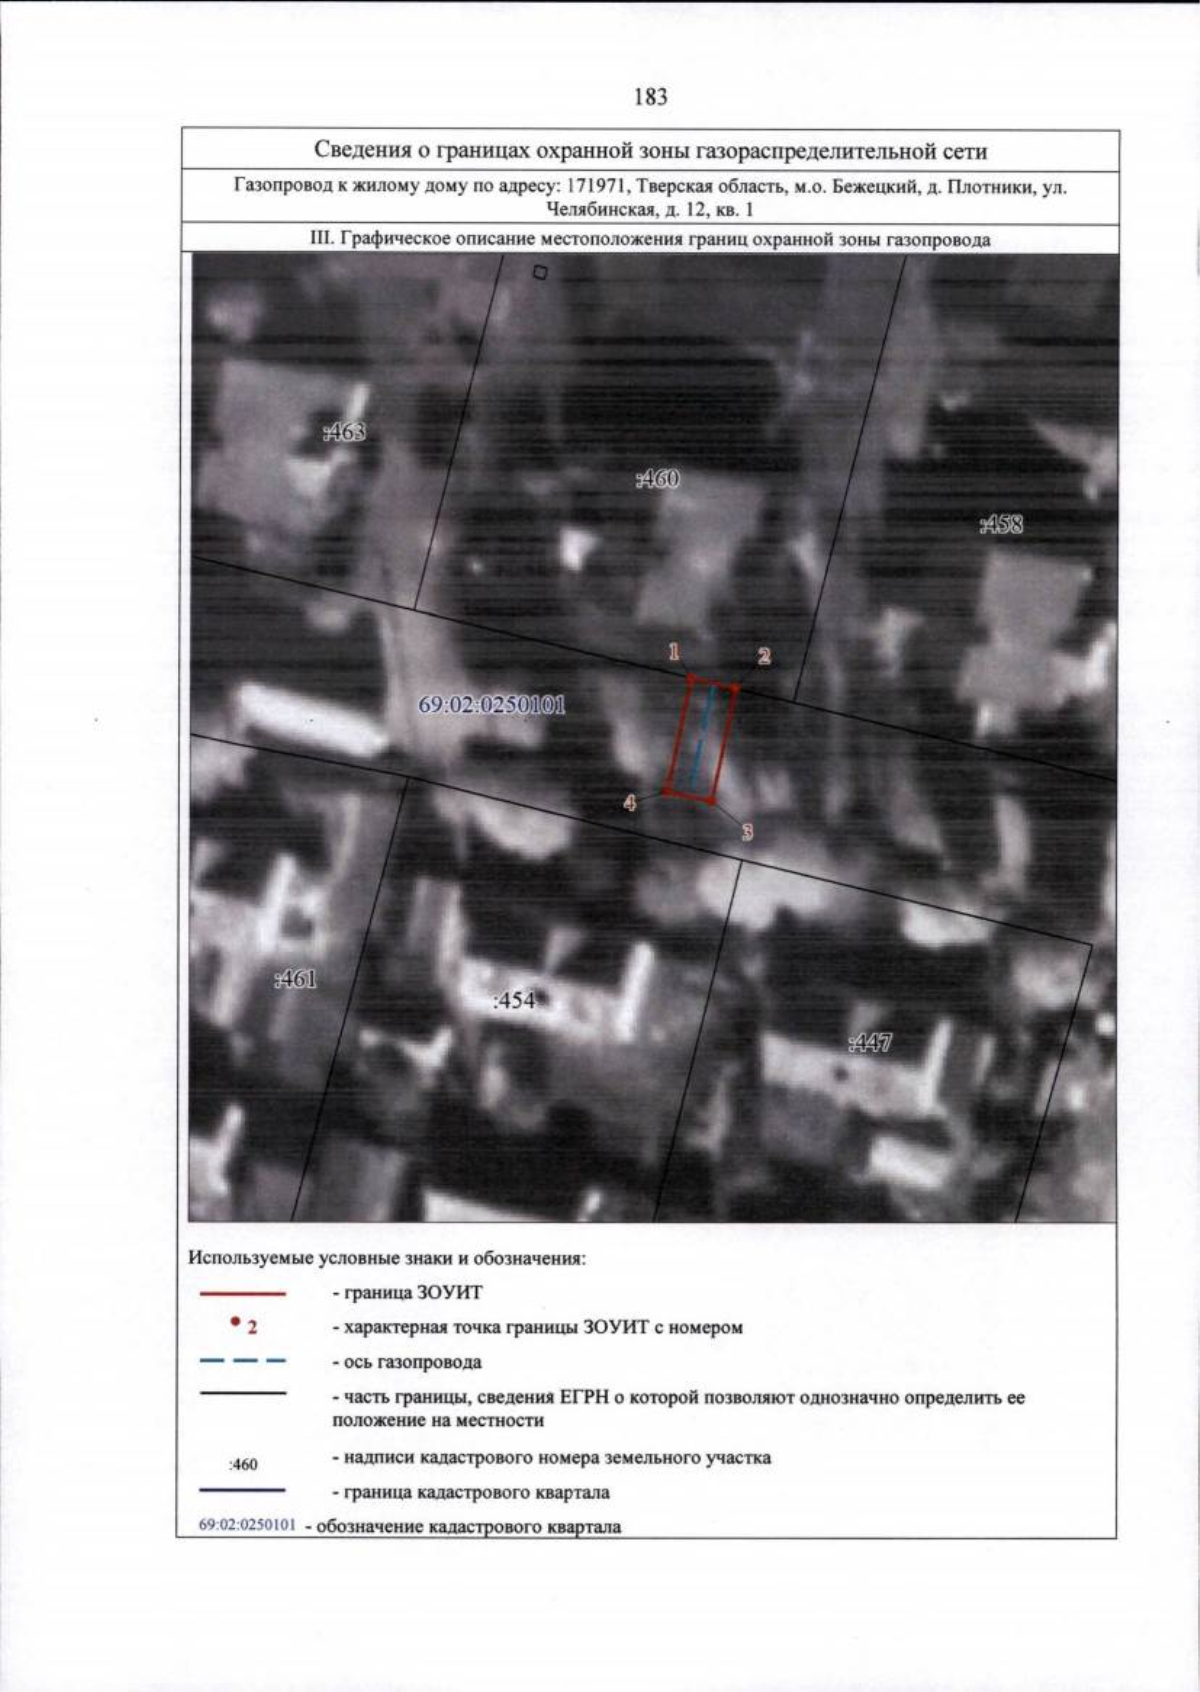
Task: Click parcel label :460 on the map
Action: [657, 480]
